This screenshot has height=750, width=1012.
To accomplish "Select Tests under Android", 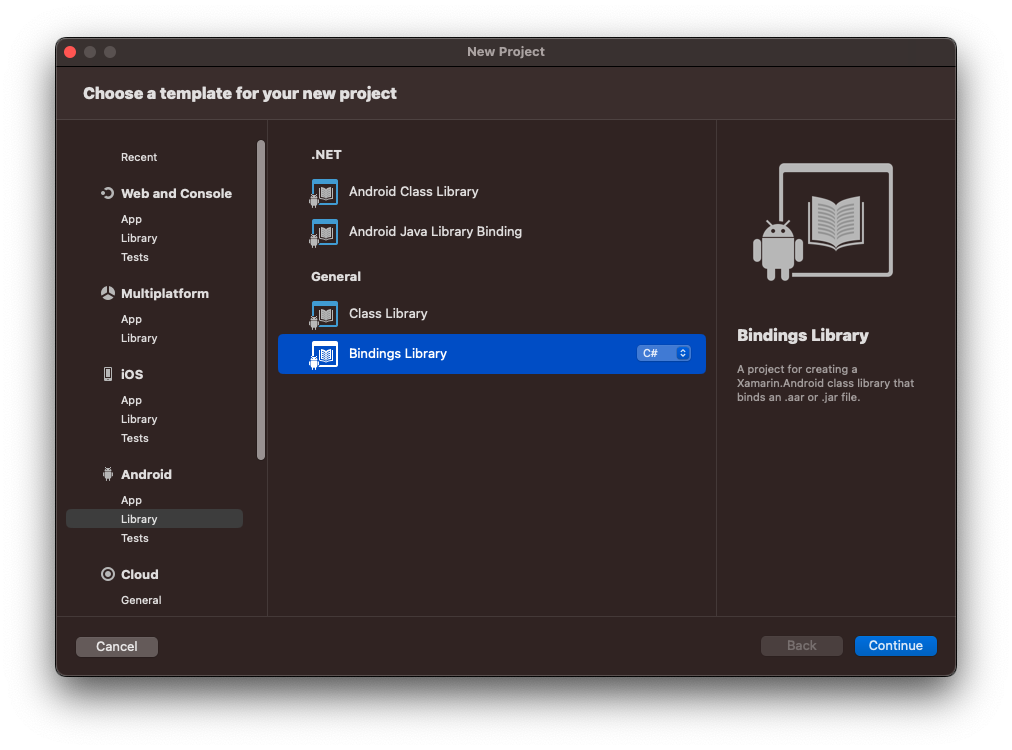I will pos(134,538).
